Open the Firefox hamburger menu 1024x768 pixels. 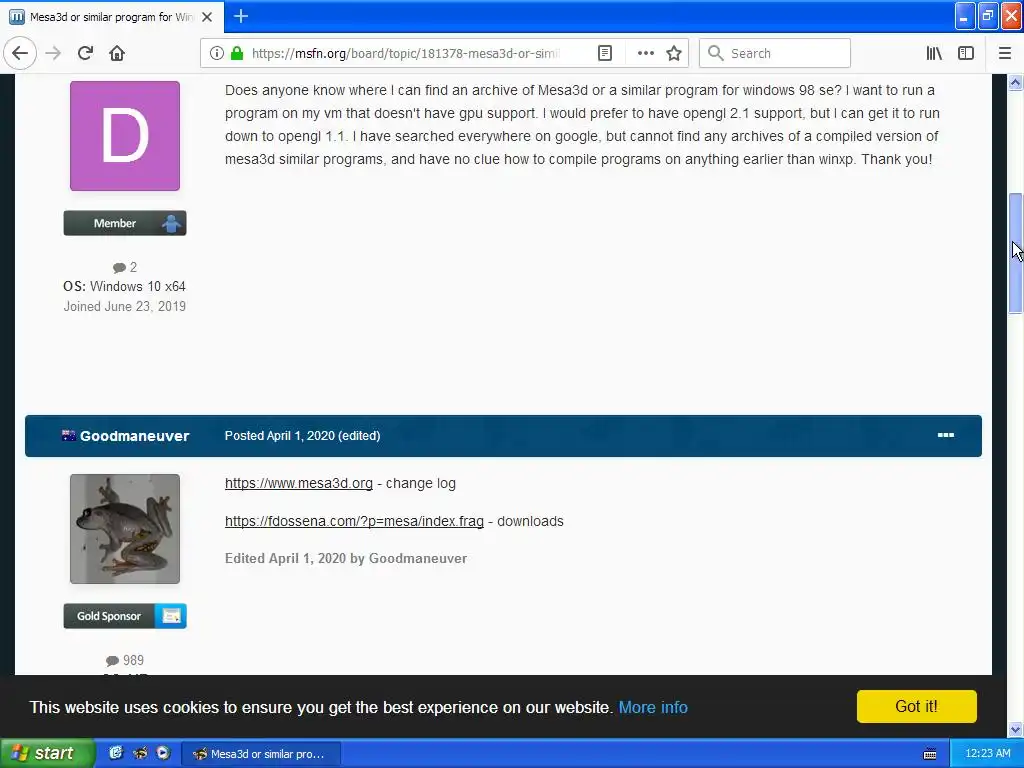[1005, 54]
